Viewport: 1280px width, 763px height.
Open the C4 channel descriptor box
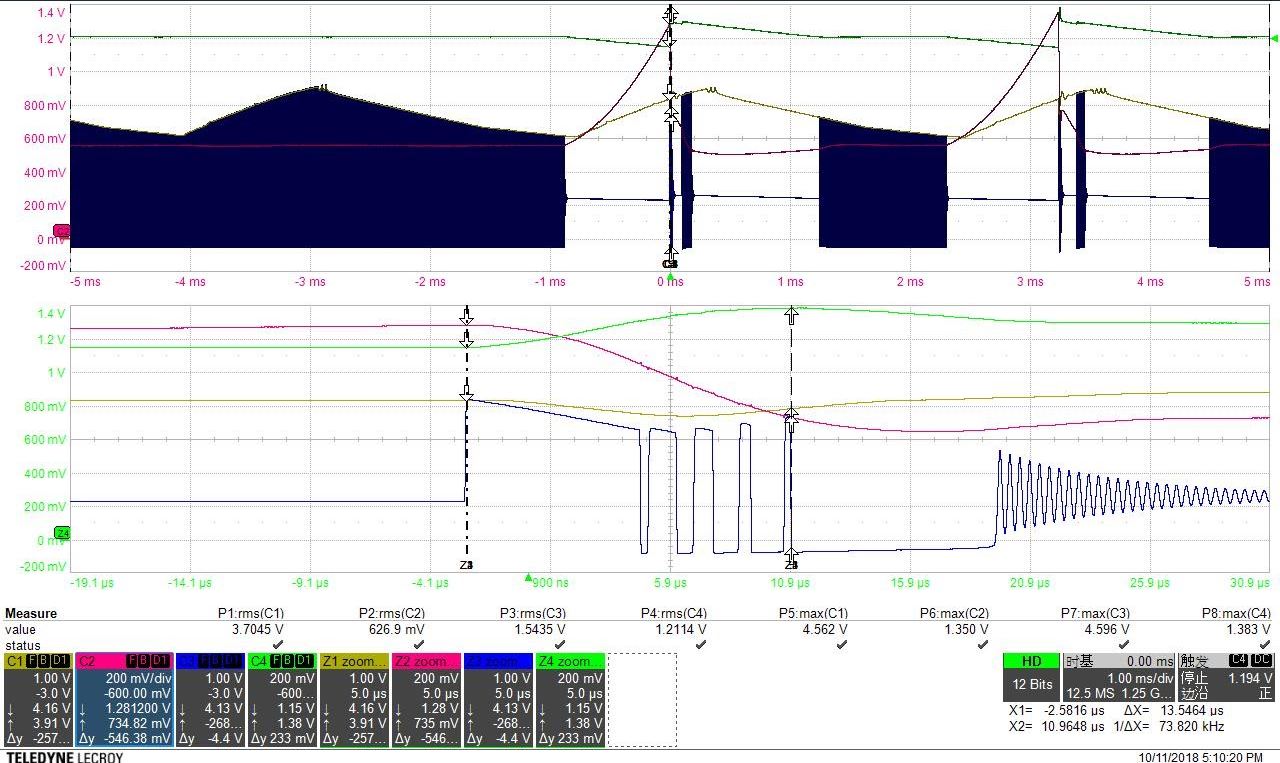pos(282,700)
